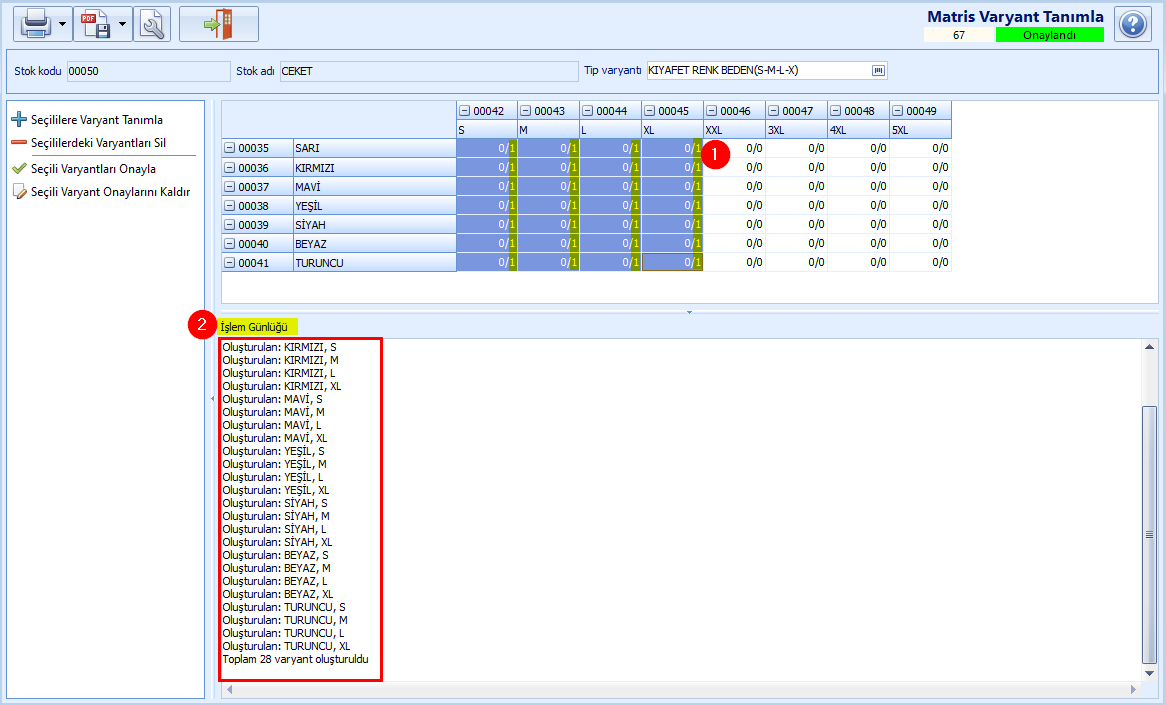Select the SARI / S variant cell
1166x705 pixels.
coord(487,148)
